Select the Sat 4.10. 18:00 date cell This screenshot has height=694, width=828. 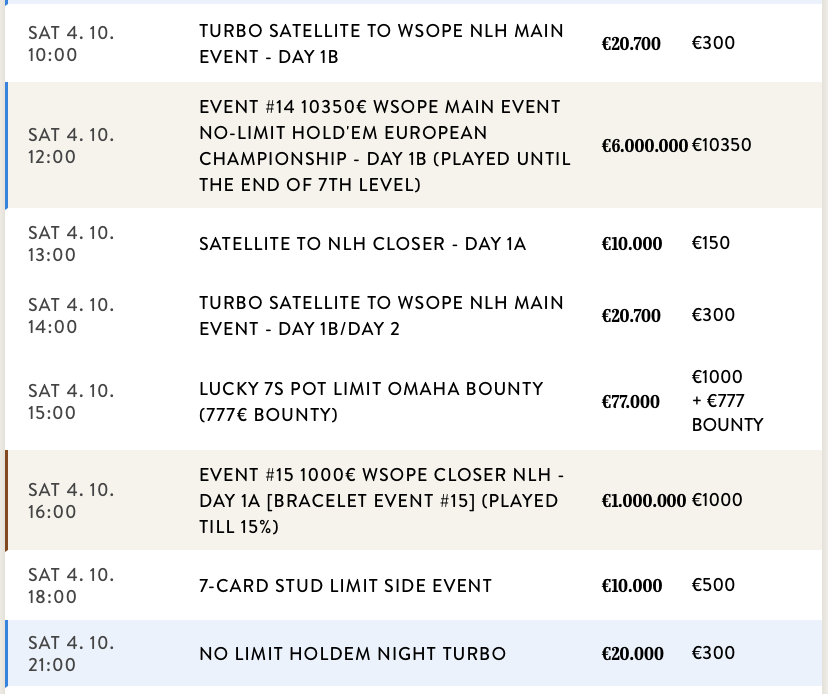click(x=70, y=585)
